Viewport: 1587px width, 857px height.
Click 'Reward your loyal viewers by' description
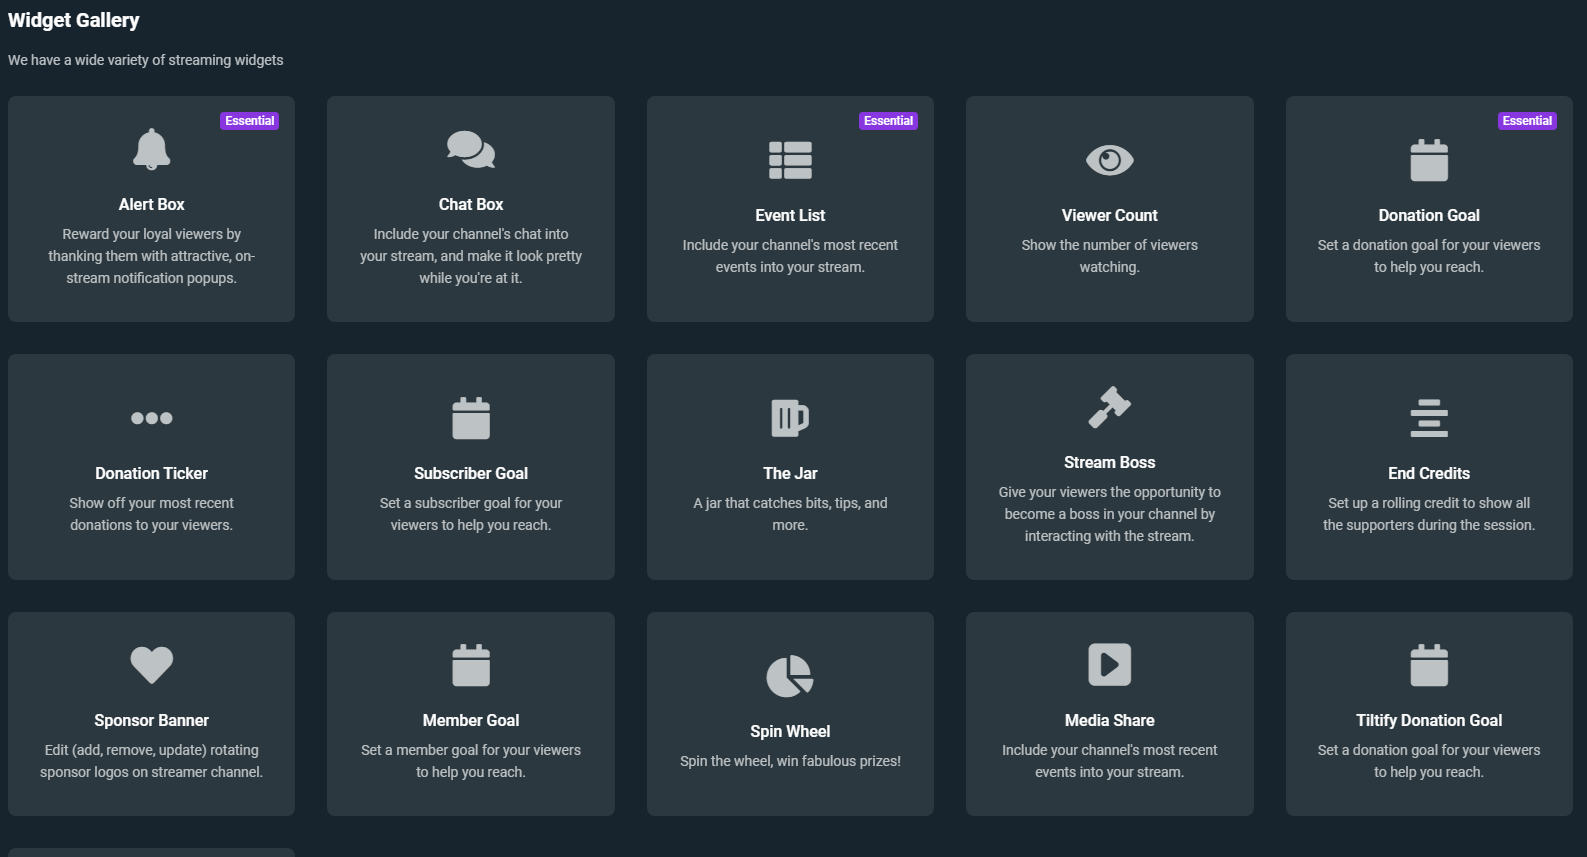click(151, 234)
